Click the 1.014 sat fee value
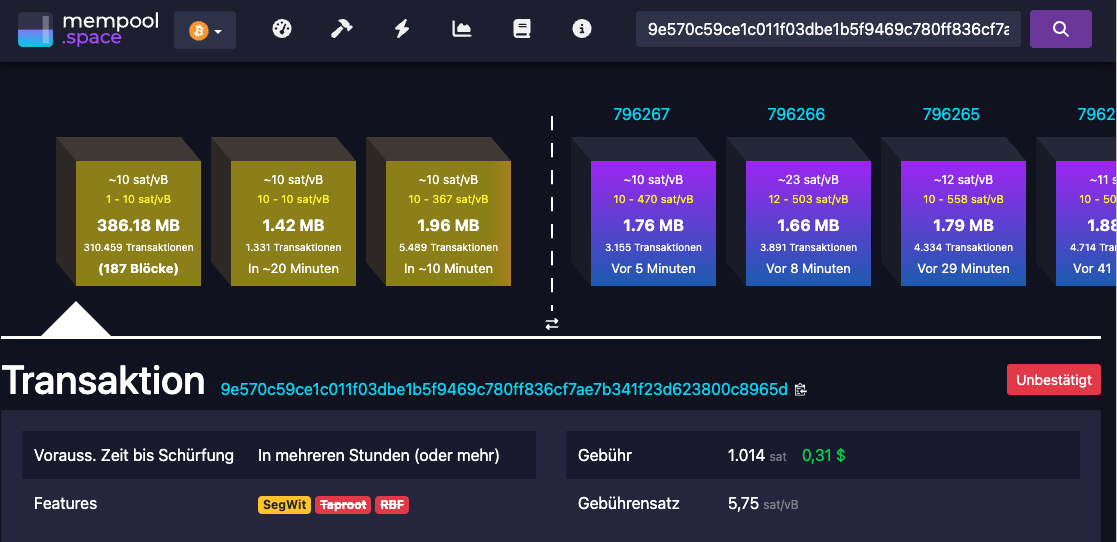The image size is (1117, 542). pyautogui.click(x=757, y=456)
